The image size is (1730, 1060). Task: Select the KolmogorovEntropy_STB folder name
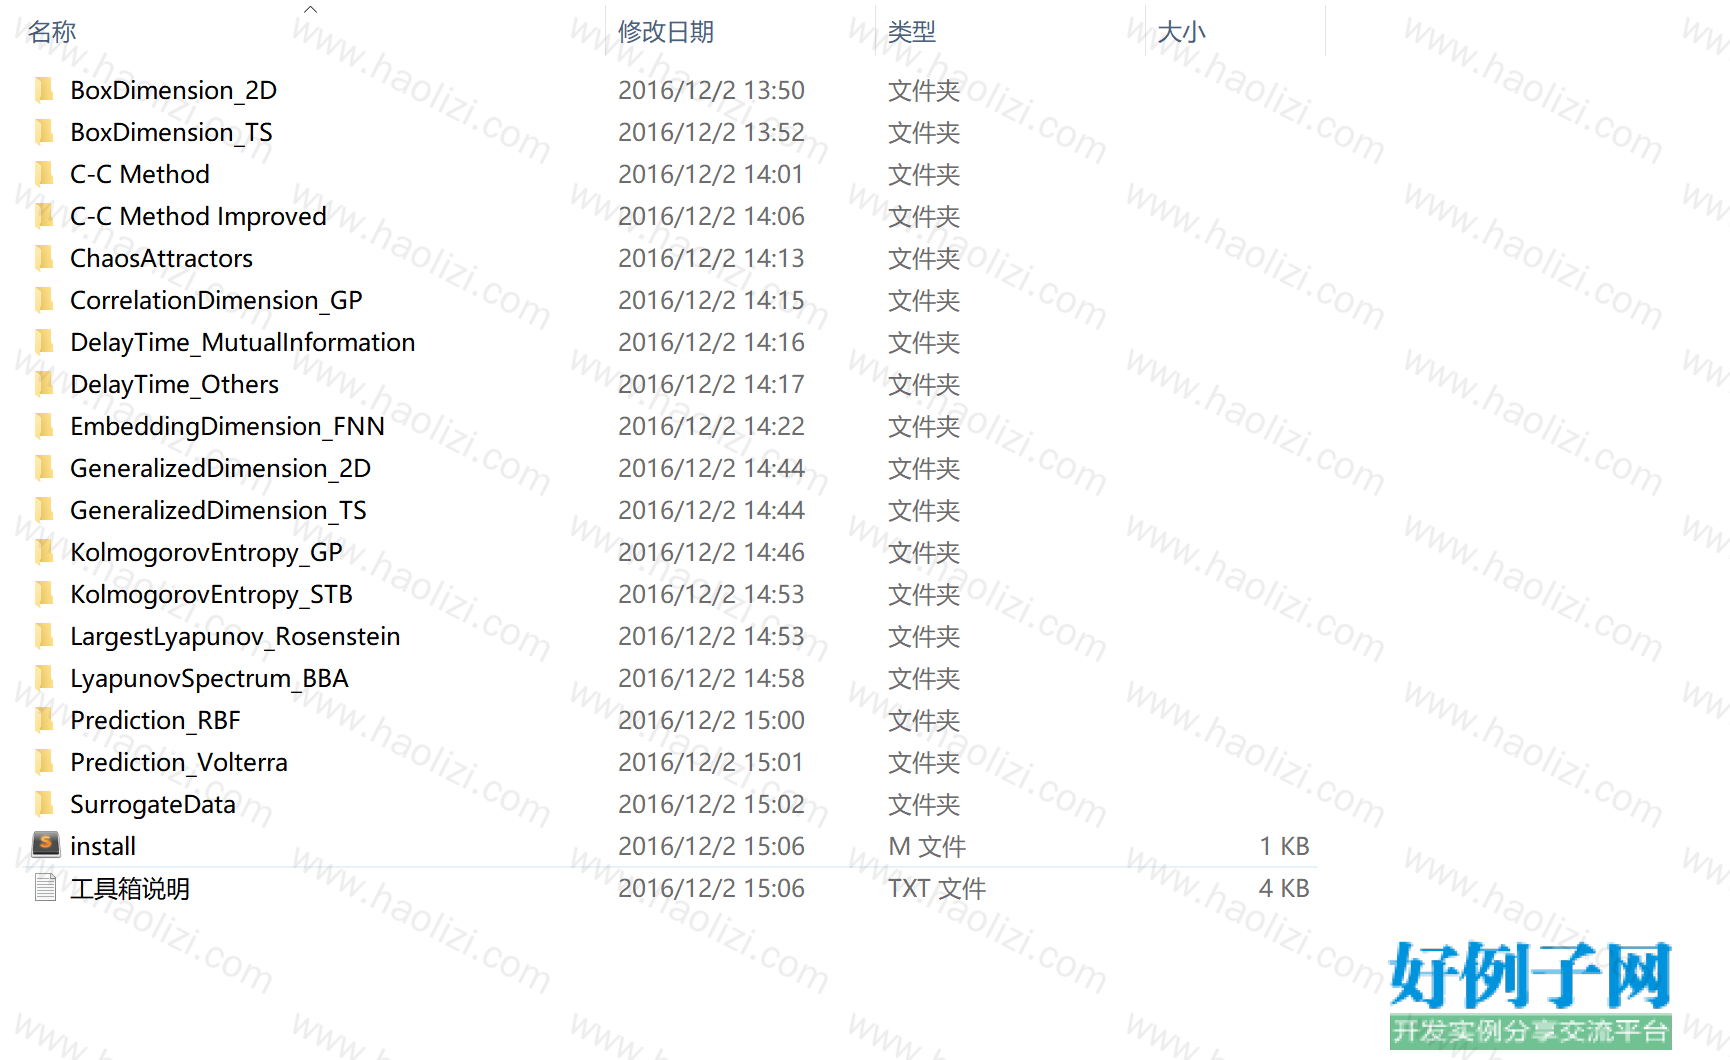[x=211, y=595]
